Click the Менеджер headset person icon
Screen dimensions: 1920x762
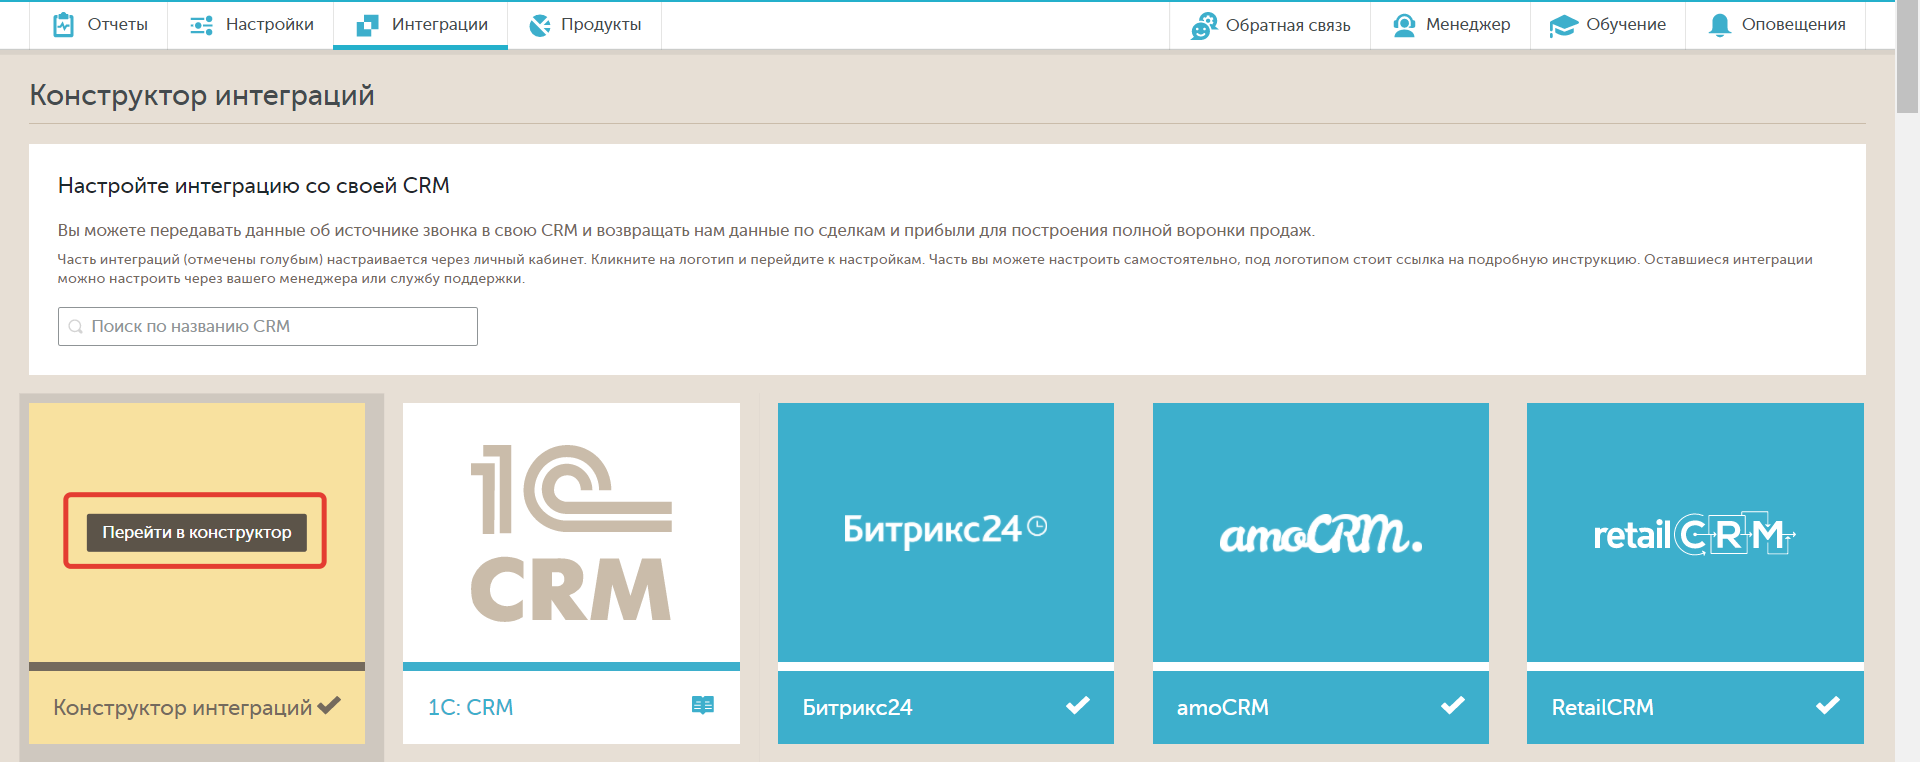[1404, 25]
